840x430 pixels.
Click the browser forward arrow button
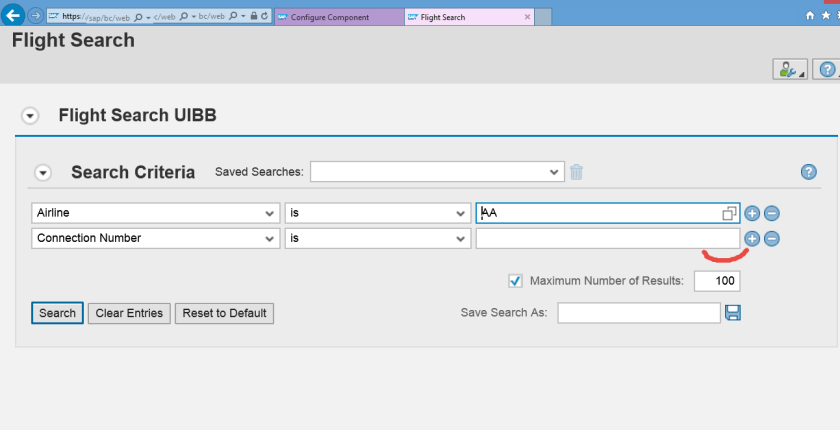35,16
